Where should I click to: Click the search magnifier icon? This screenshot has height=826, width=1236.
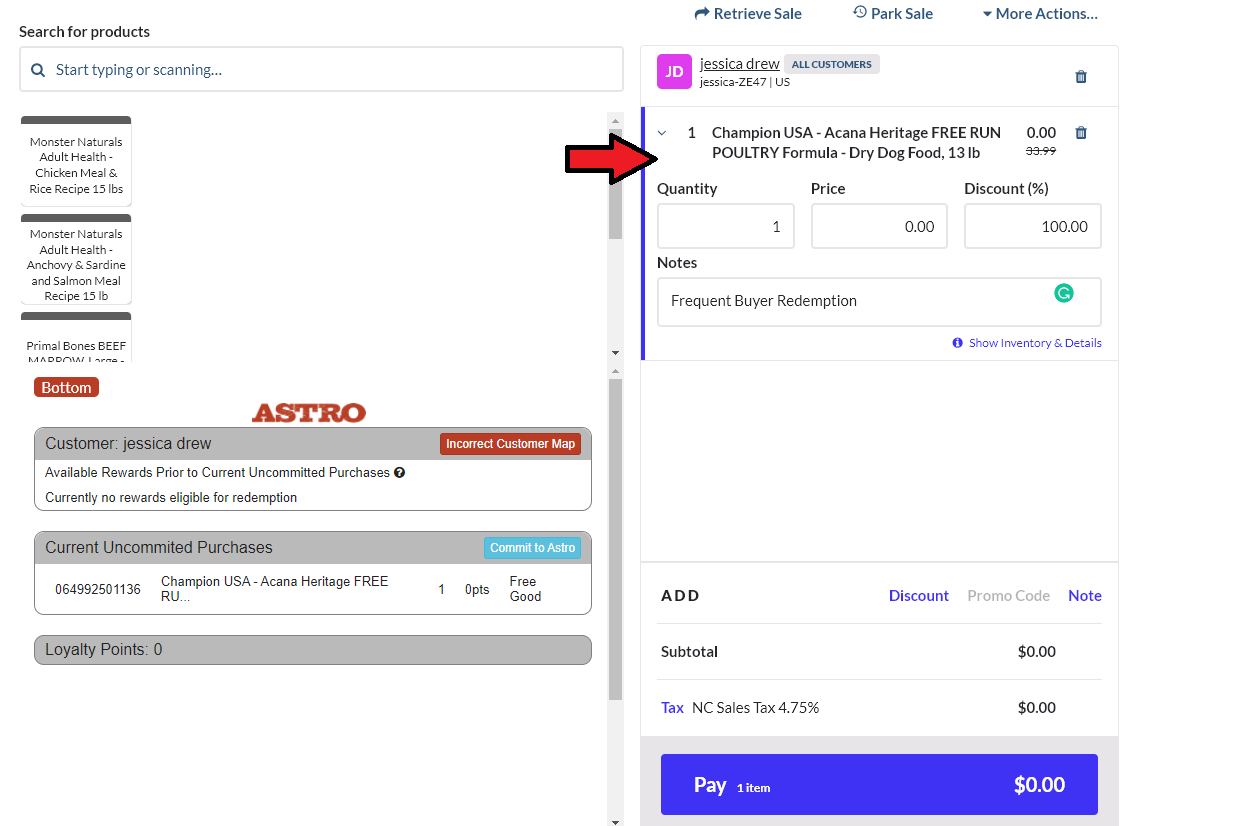[x=38, y=70]
